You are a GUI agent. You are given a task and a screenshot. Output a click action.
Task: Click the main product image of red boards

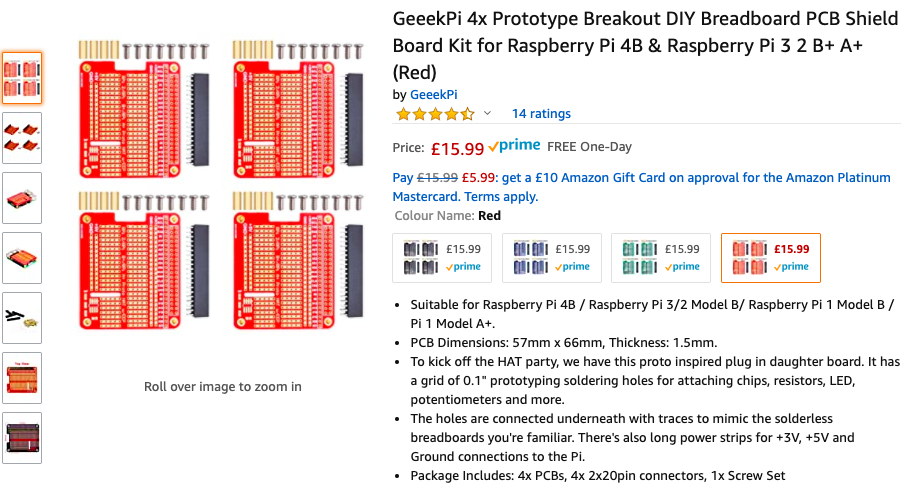click(222, 187)
